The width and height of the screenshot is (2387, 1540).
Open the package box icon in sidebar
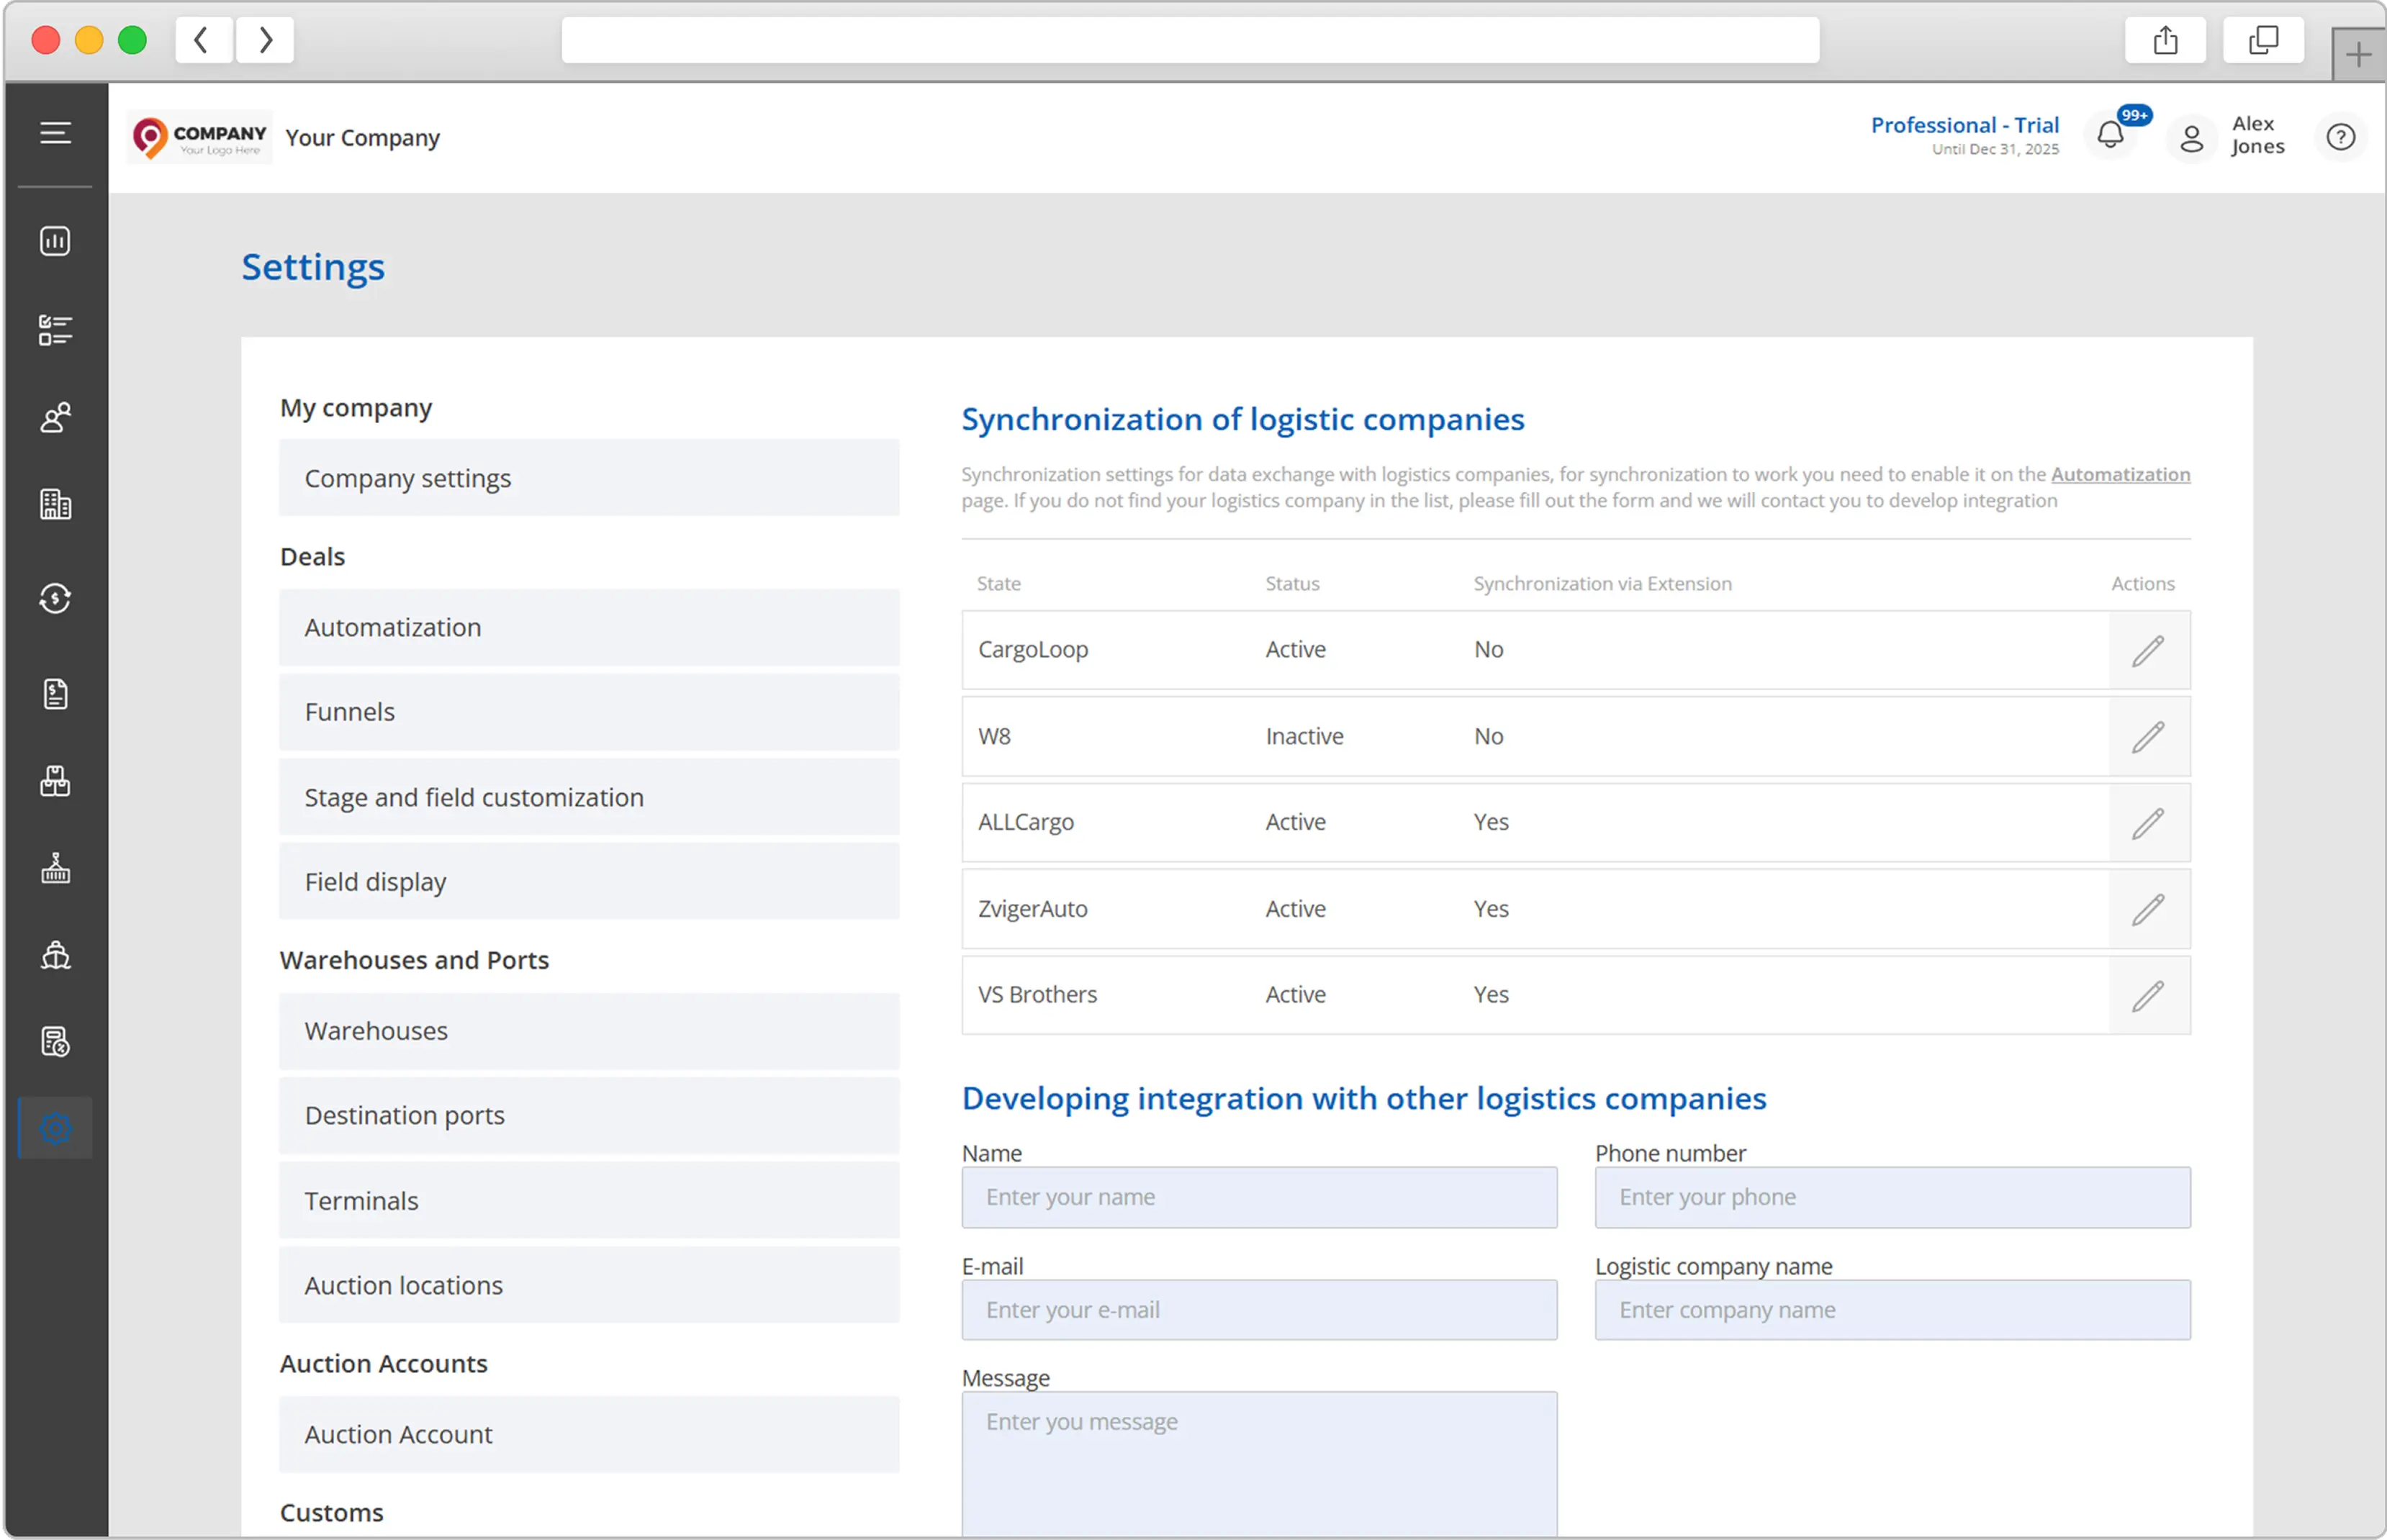55,781
